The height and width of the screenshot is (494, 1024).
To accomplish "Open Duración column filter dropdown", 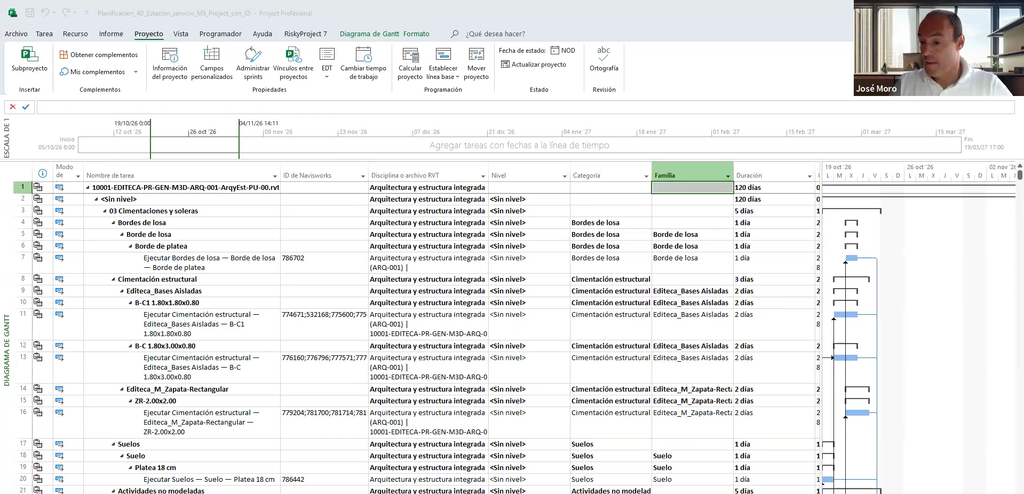I will click(x=809, y=176).
